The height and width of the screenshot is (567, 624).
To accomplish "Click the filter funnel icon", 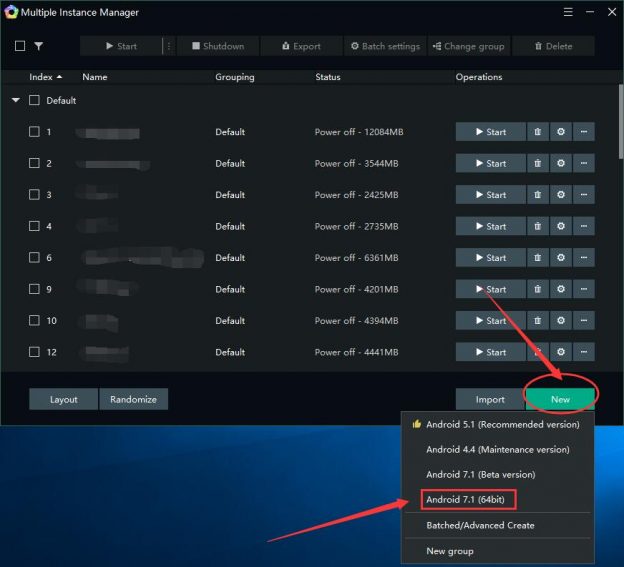I will click(39, 46).
